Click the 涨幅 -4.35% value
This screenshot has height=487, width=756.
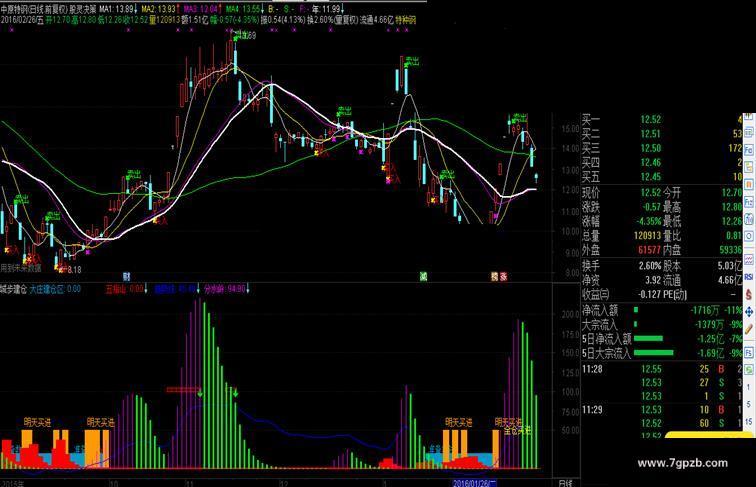pos(648,221)
